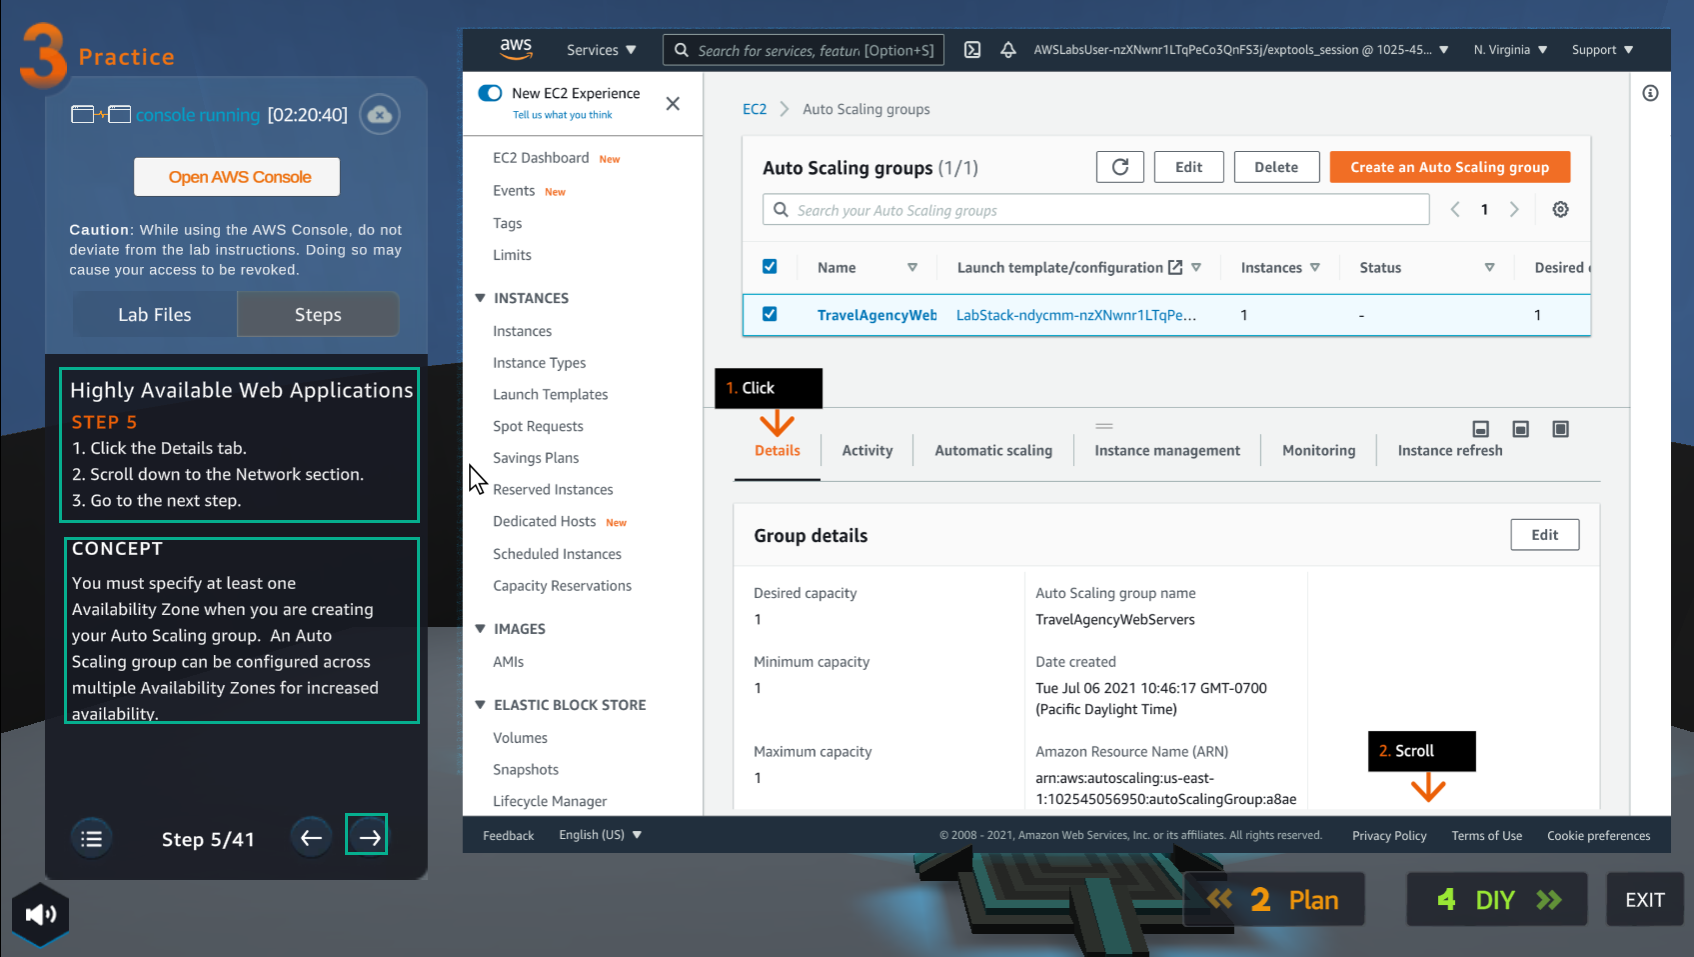
Task: Expand details panel to full view
Action: 1560,429
